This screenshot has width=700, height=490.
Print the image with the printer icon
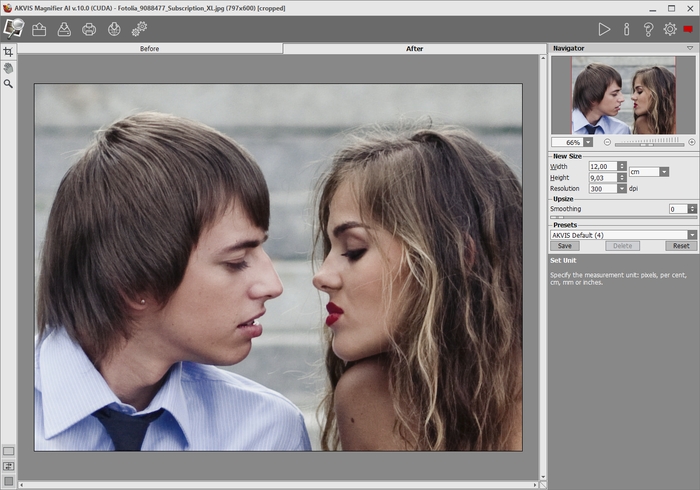pos(89,29)
